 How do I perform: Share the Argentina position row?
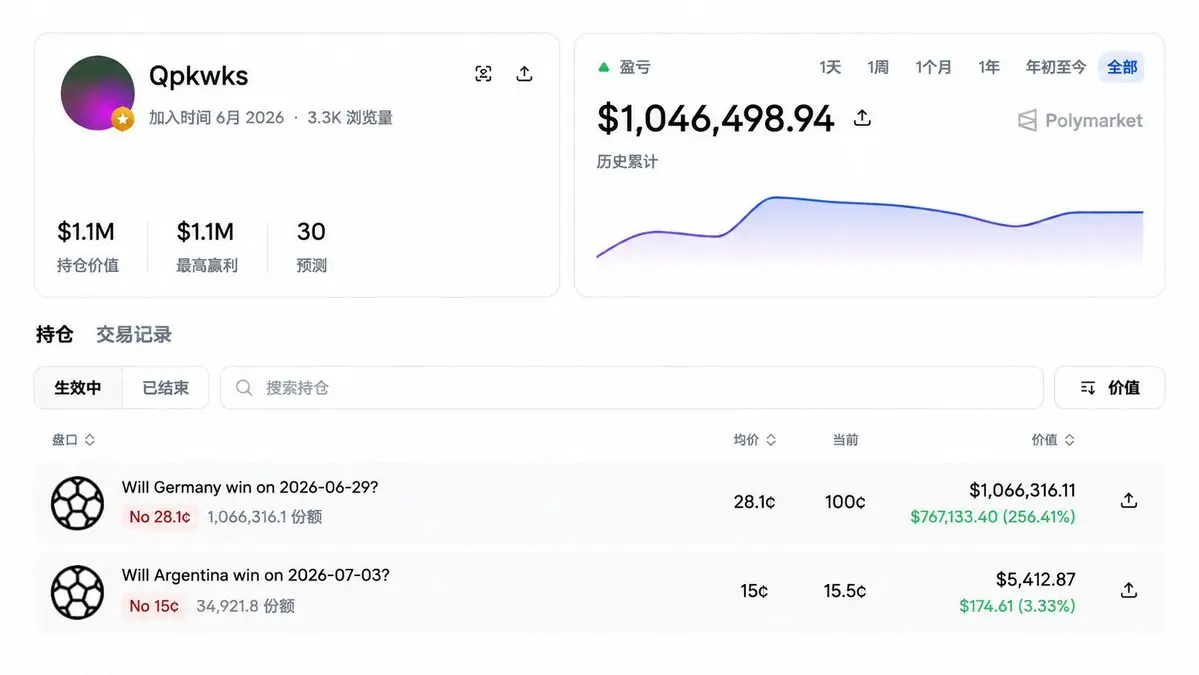(x=1129, y=590)
